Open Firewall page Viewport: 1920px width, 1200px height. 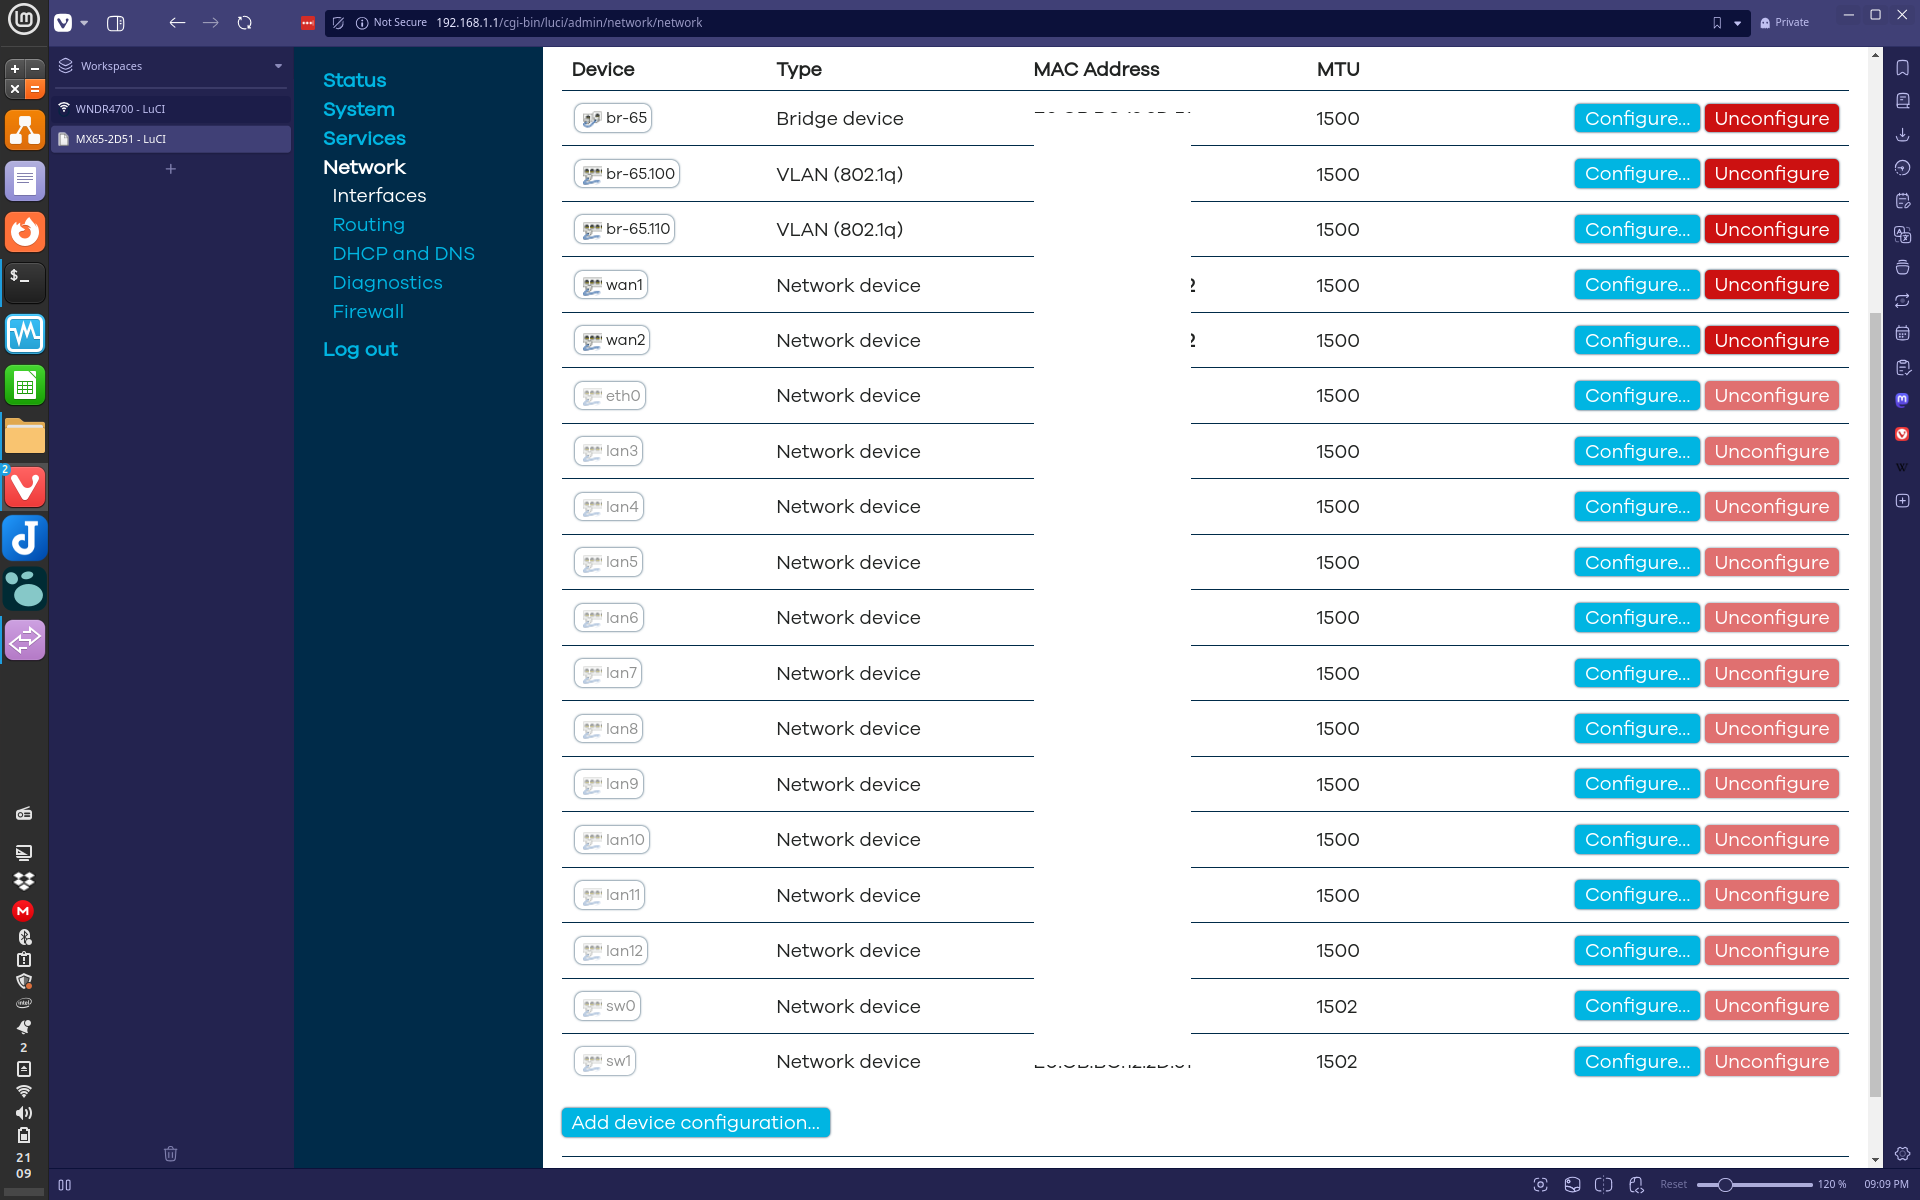368,312
